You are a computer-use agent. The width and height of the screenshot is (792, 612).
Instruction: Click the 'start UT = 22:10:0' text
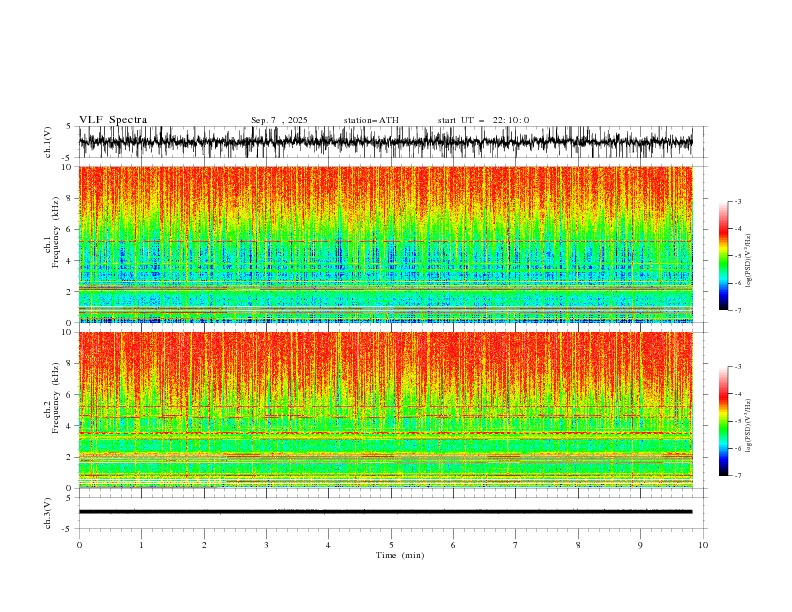click(x=483, y=120)
